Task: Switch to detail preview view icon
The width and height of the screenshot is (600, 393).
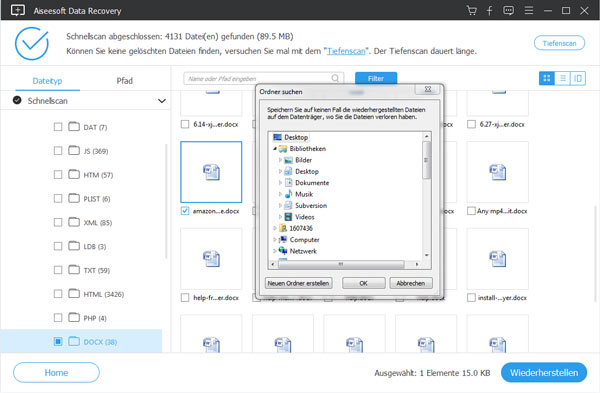Action: pos(578,78)
